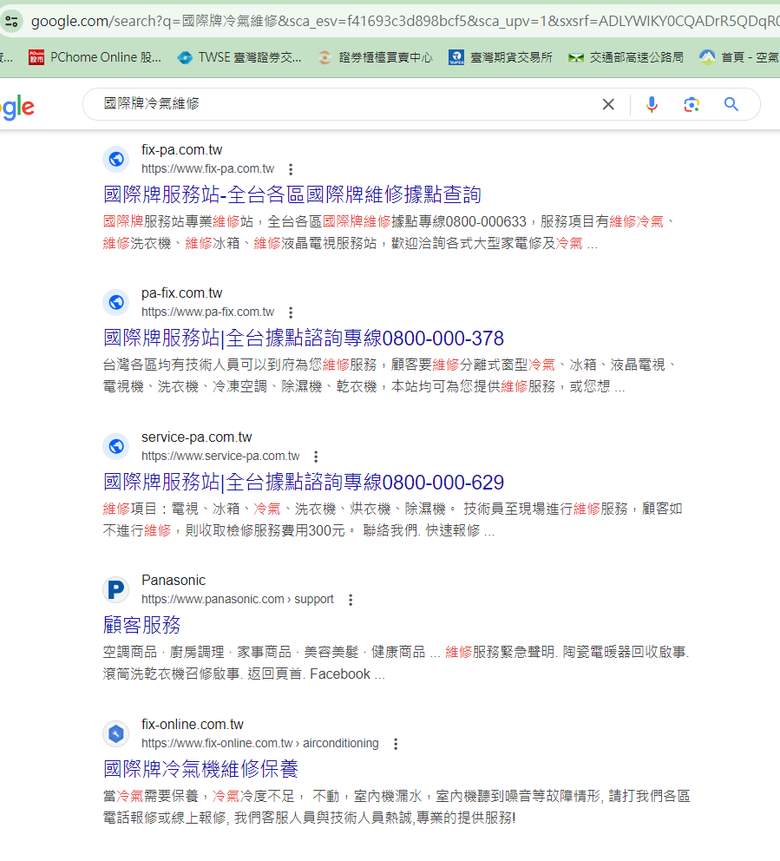The height and width of the screenshot is (861, 780).
Task: Open the 交通部高速公路局 bookmark
Action: [x=626, y=57]
